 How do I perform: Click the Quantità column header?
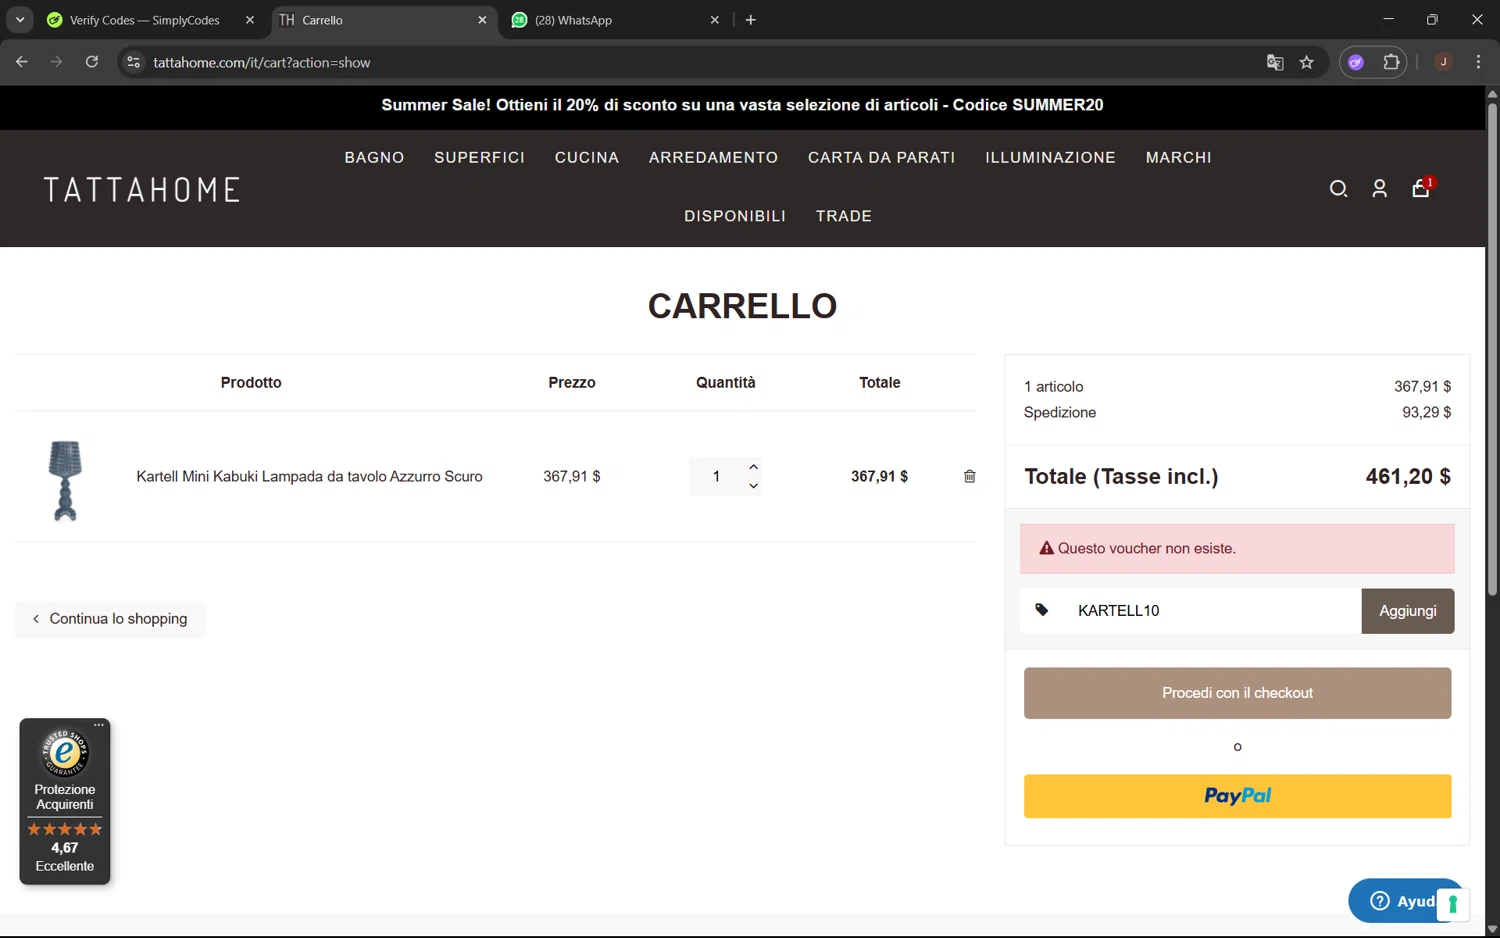(x=726, y=383)
